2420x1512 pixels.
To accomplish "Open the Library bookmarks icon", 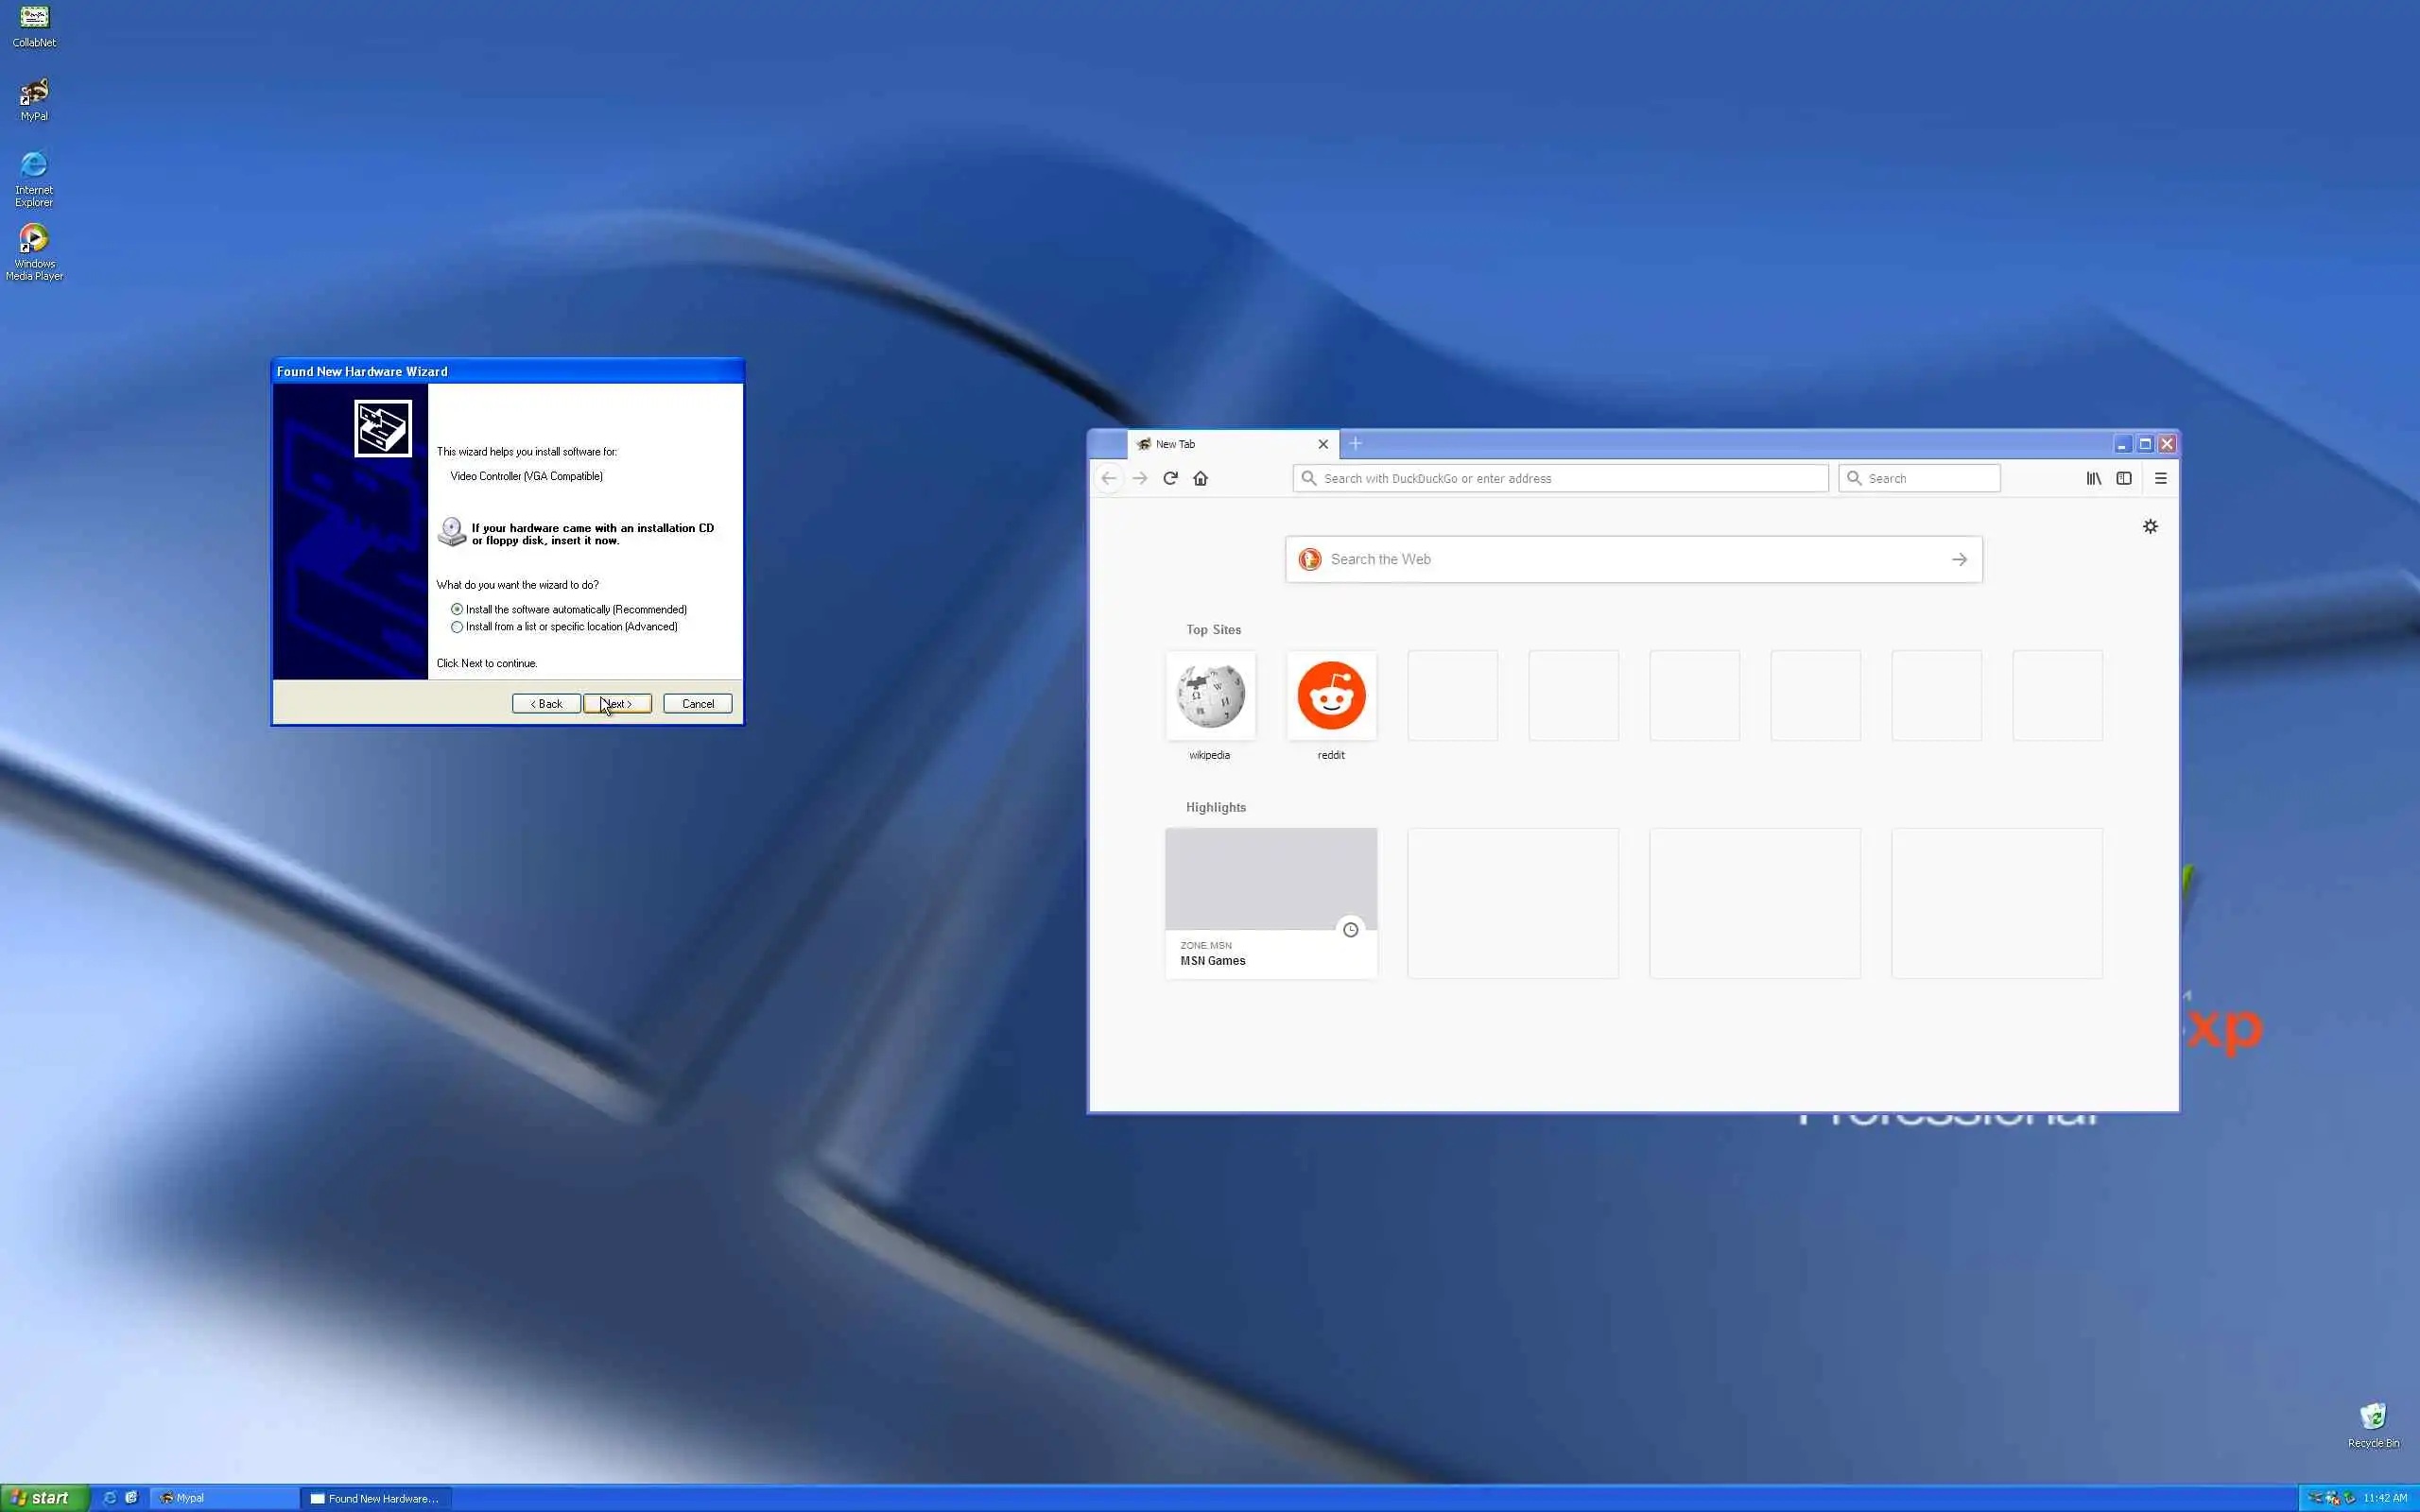I will click(x=2093, y=478).
